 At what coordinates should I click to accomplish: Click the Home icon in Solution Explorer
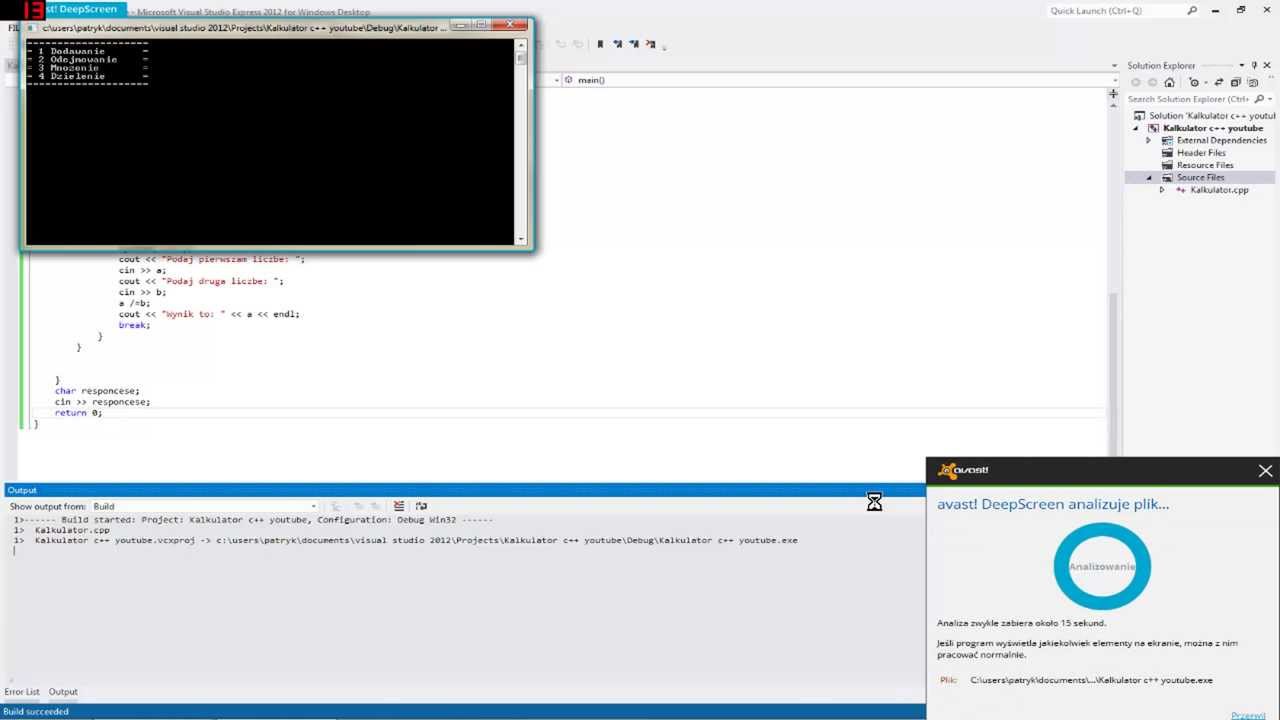tap(1169, 83)
